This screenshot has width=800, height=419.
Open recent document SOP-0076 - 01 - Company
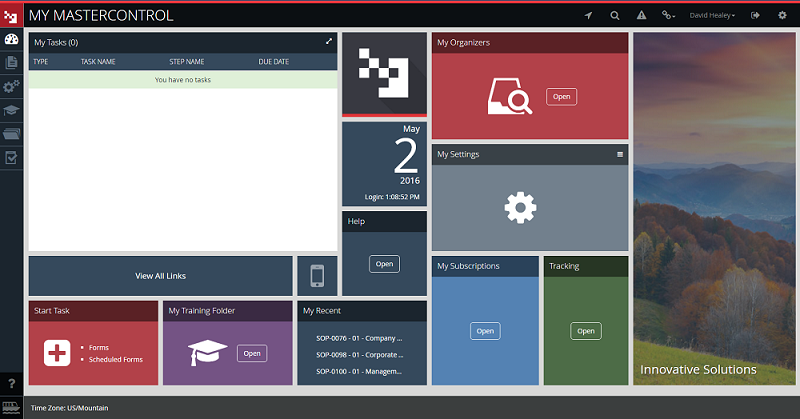(x=359, y=338)
